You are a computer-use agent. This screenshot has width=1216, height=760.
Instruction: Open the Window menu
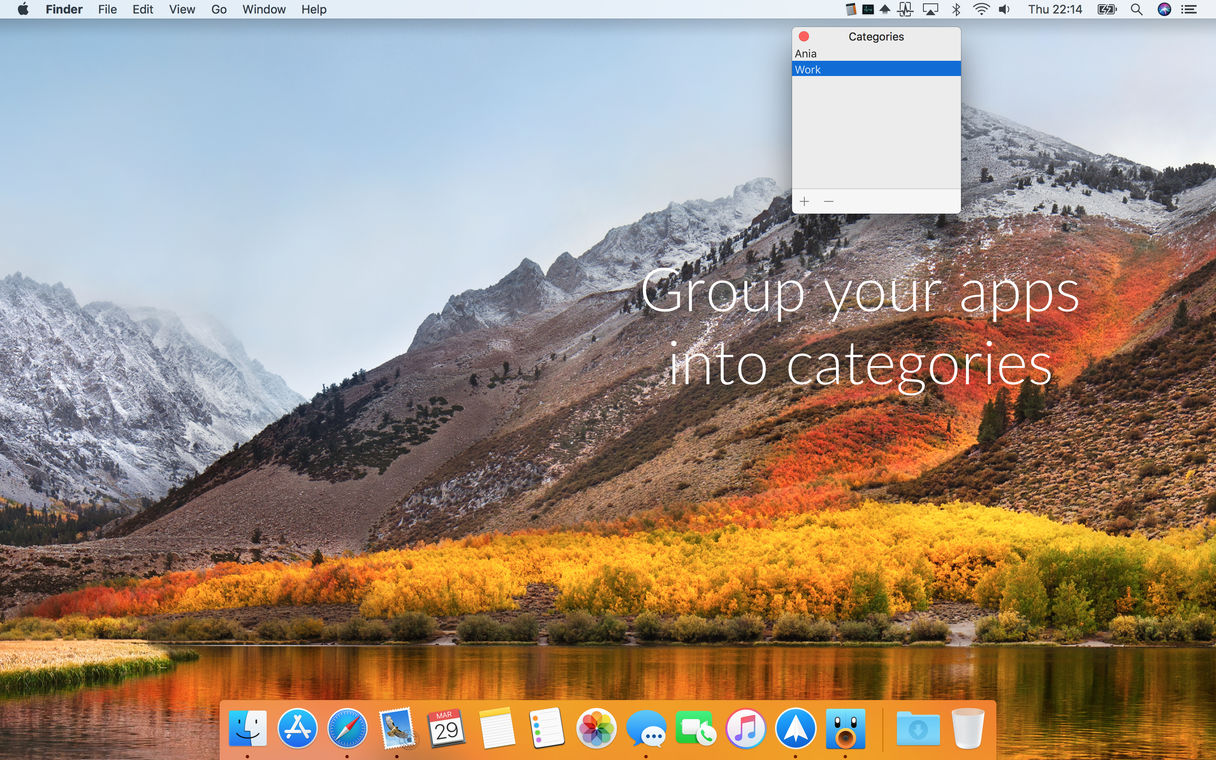point(264,9)
